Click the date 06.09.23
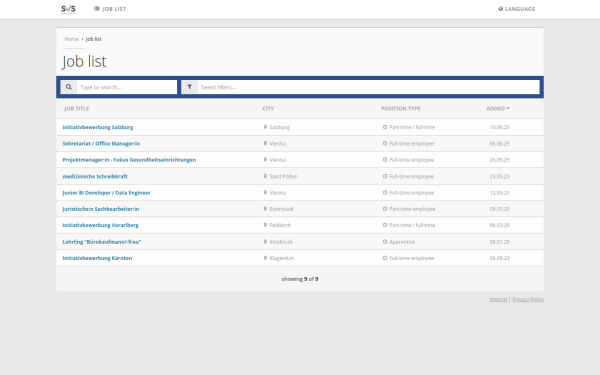The height and width of the screenshot is (375, 600). coord(499,258)
